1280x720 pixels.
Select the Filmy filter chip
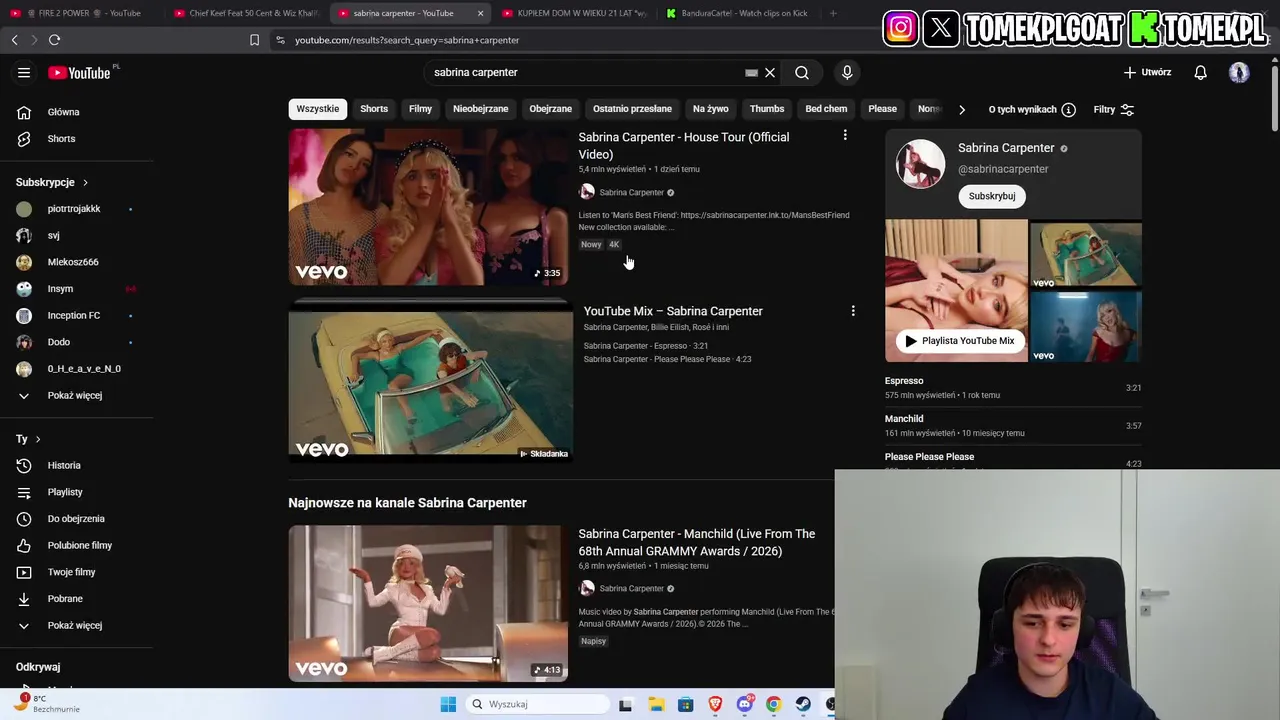pos(420,109)
